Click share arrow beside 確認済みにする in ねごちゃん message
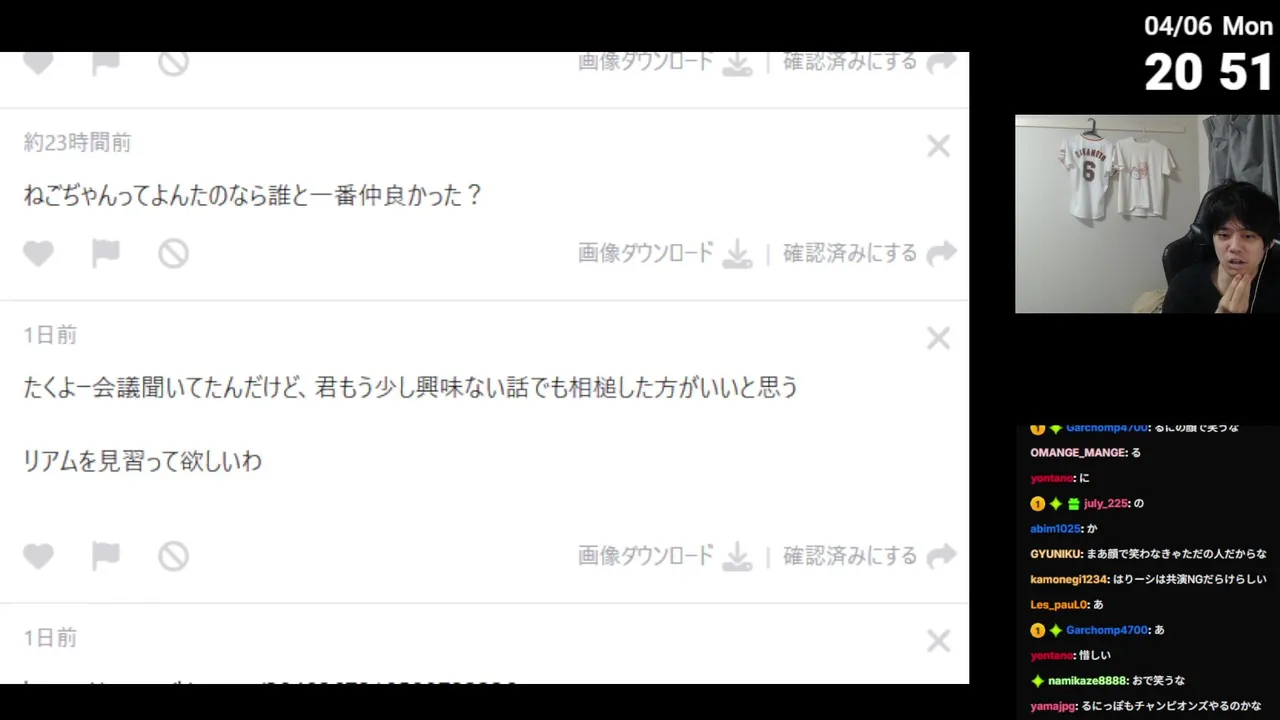Screen dimensions: 1280x720 pos(941,254)
